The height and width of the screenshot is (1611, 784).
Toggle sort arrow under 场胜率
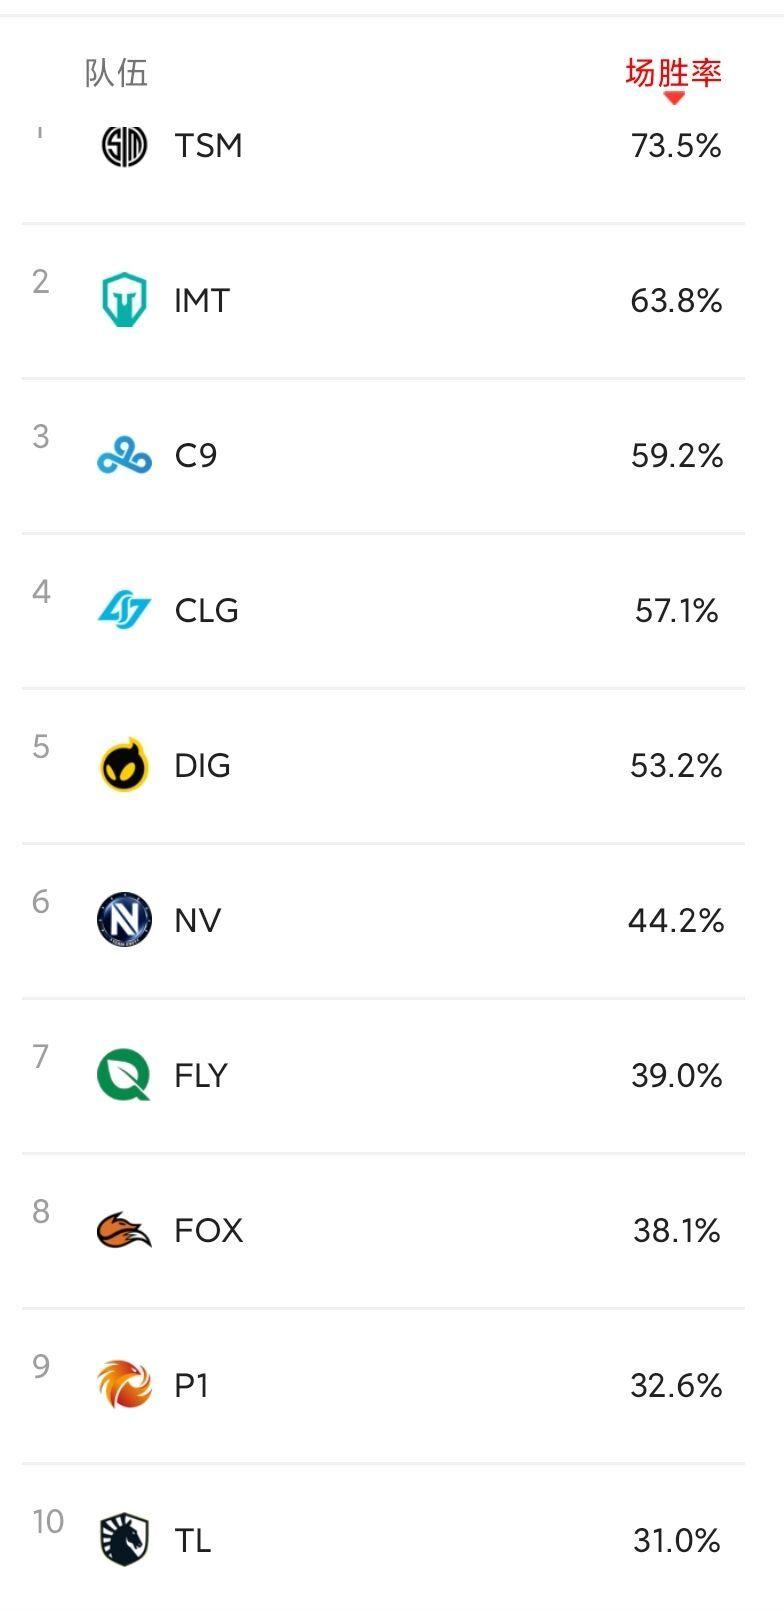(x=674, y=98)
